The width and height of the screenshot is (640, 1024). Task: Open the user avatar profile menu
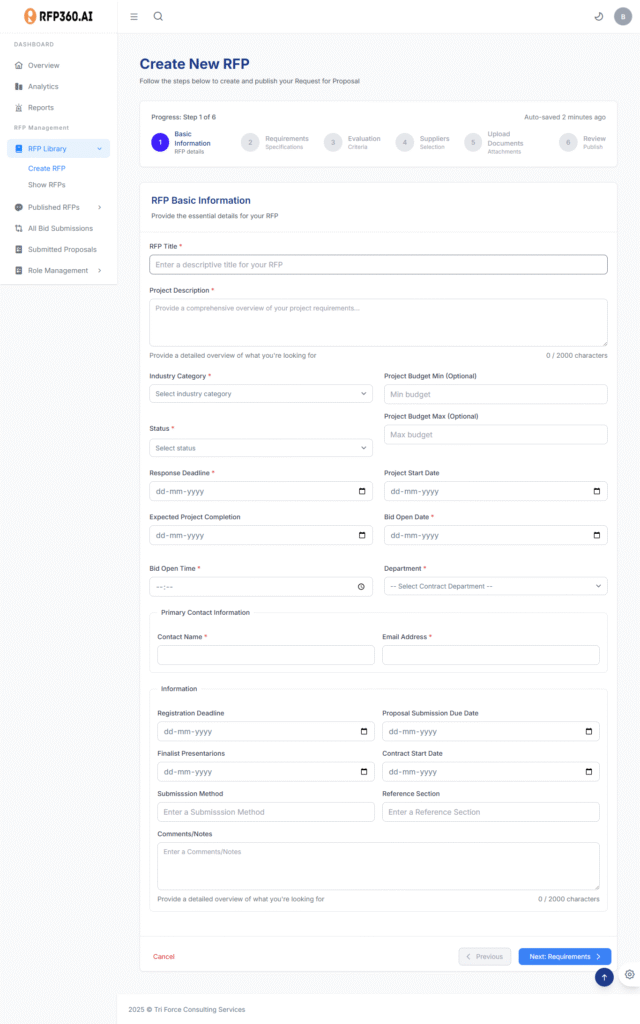point(623,16)
